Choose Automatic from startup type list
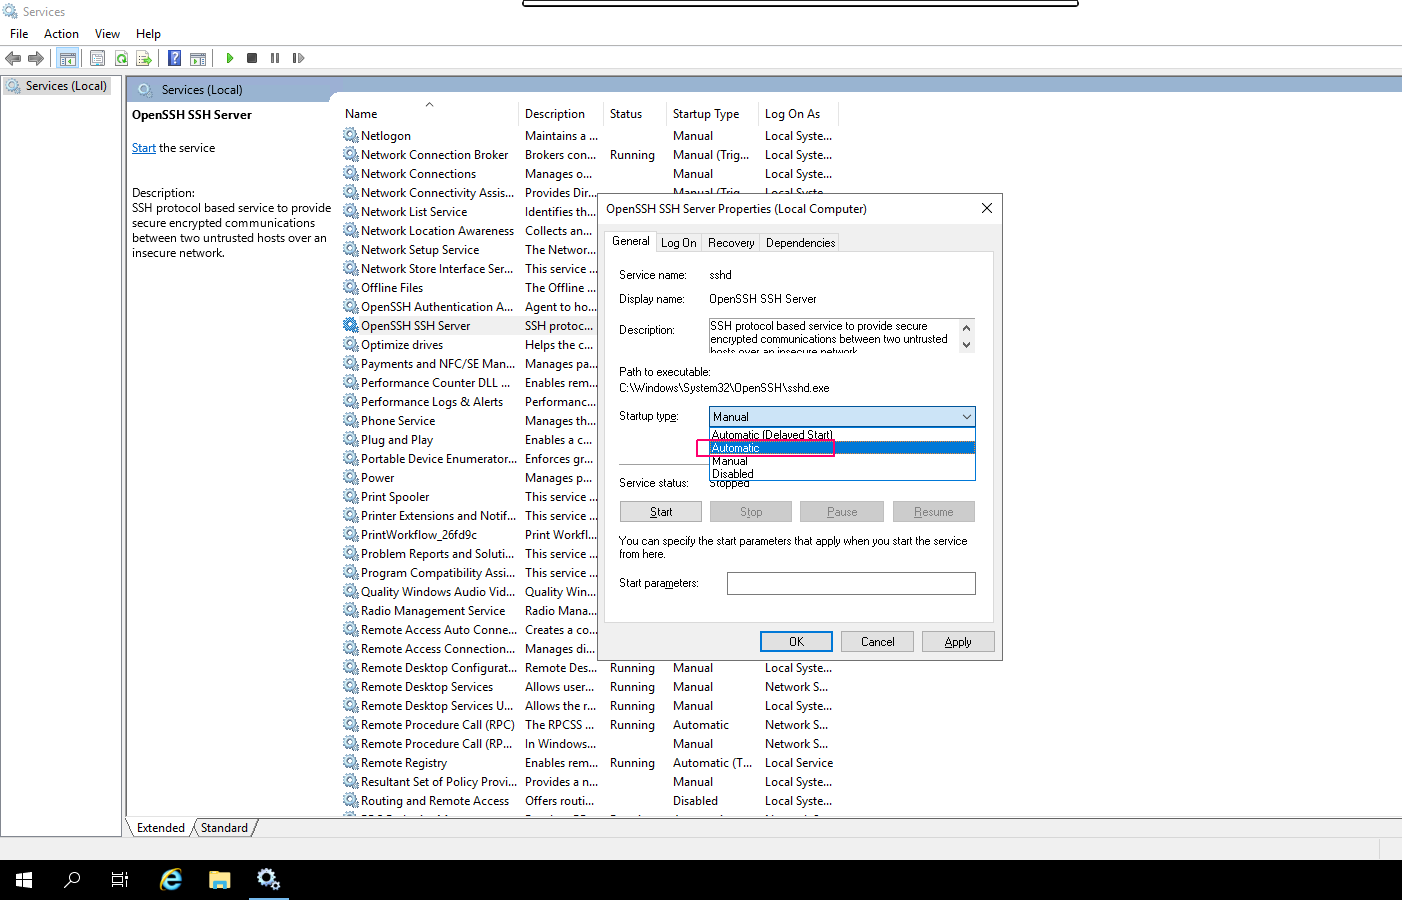 (842, 448)
